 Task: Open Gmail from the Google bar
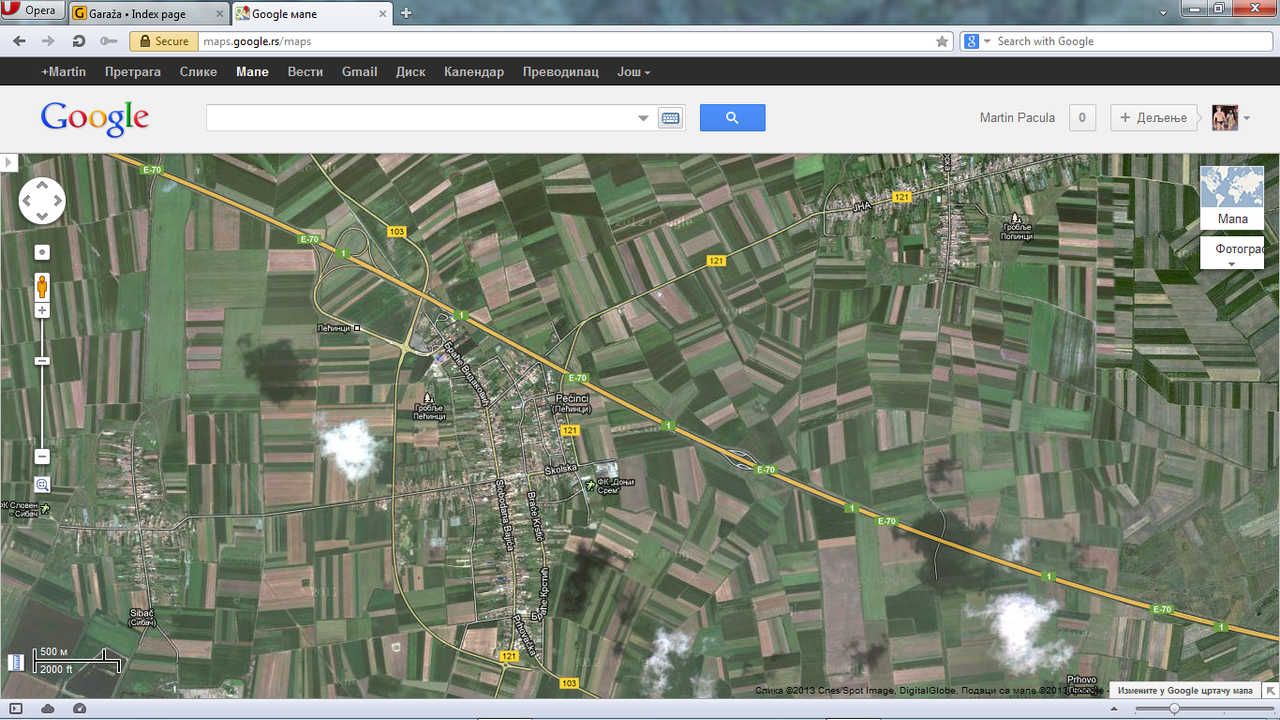[x=359, y=72]
